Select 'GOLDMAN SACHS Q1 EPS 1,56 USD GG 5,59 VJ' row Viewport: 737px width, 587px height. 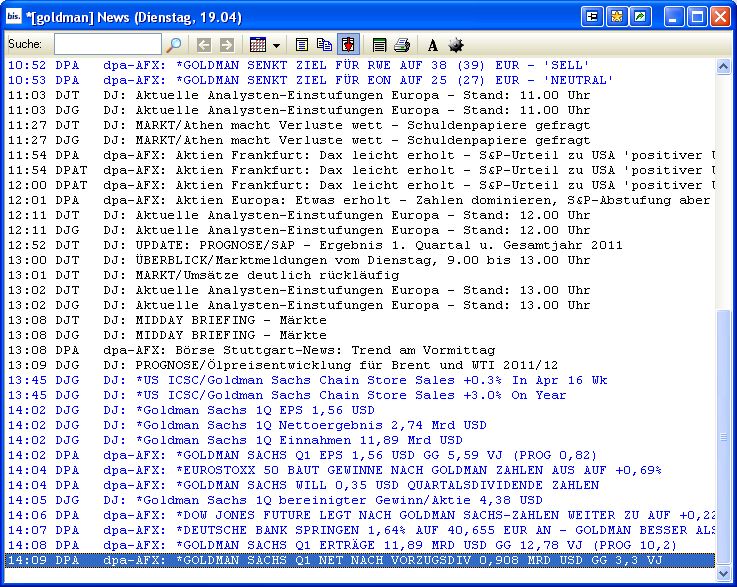point(361,455)
